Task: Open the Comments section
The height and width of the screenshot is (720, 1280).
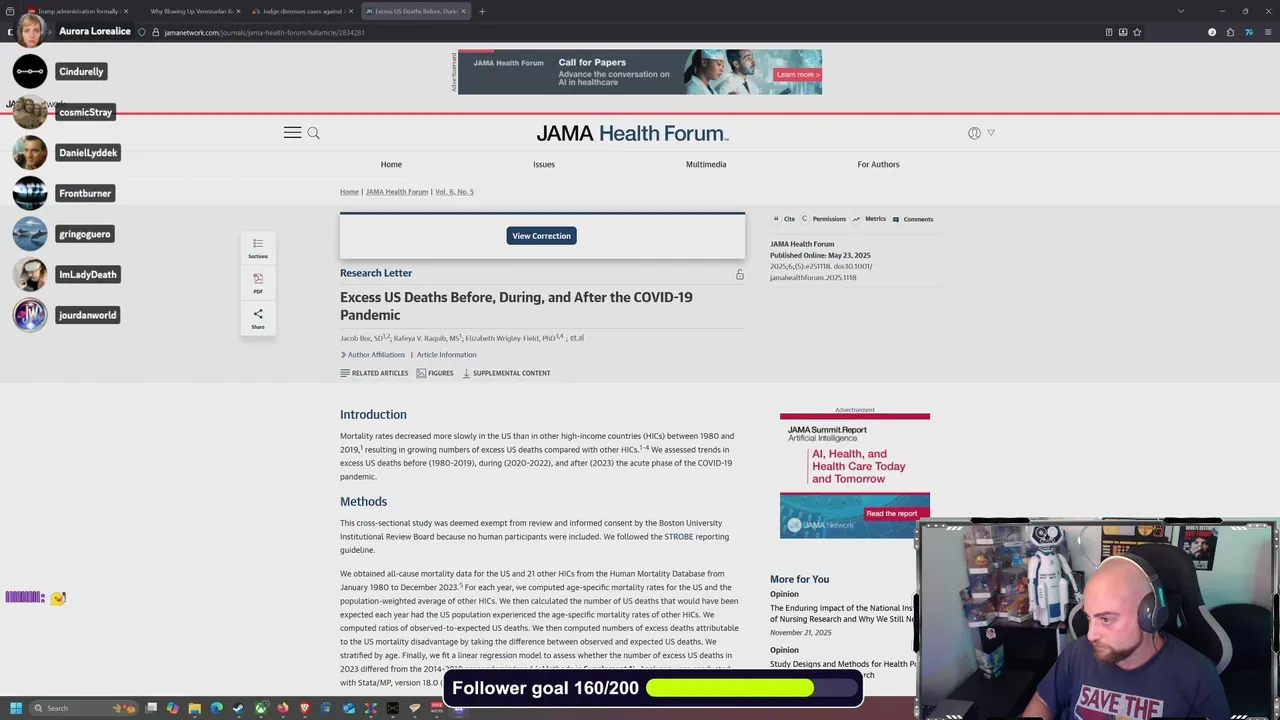Action: 913,219
